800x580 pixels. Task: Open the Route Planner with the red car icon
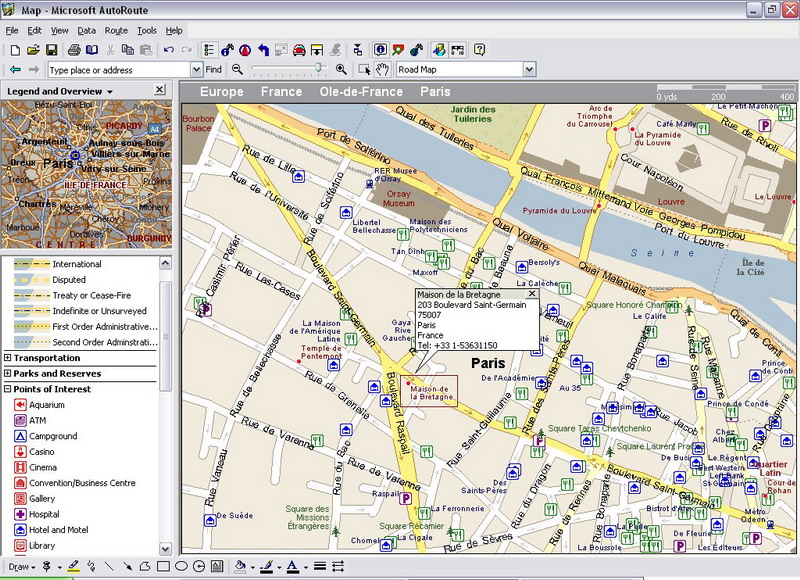point(299,50)
